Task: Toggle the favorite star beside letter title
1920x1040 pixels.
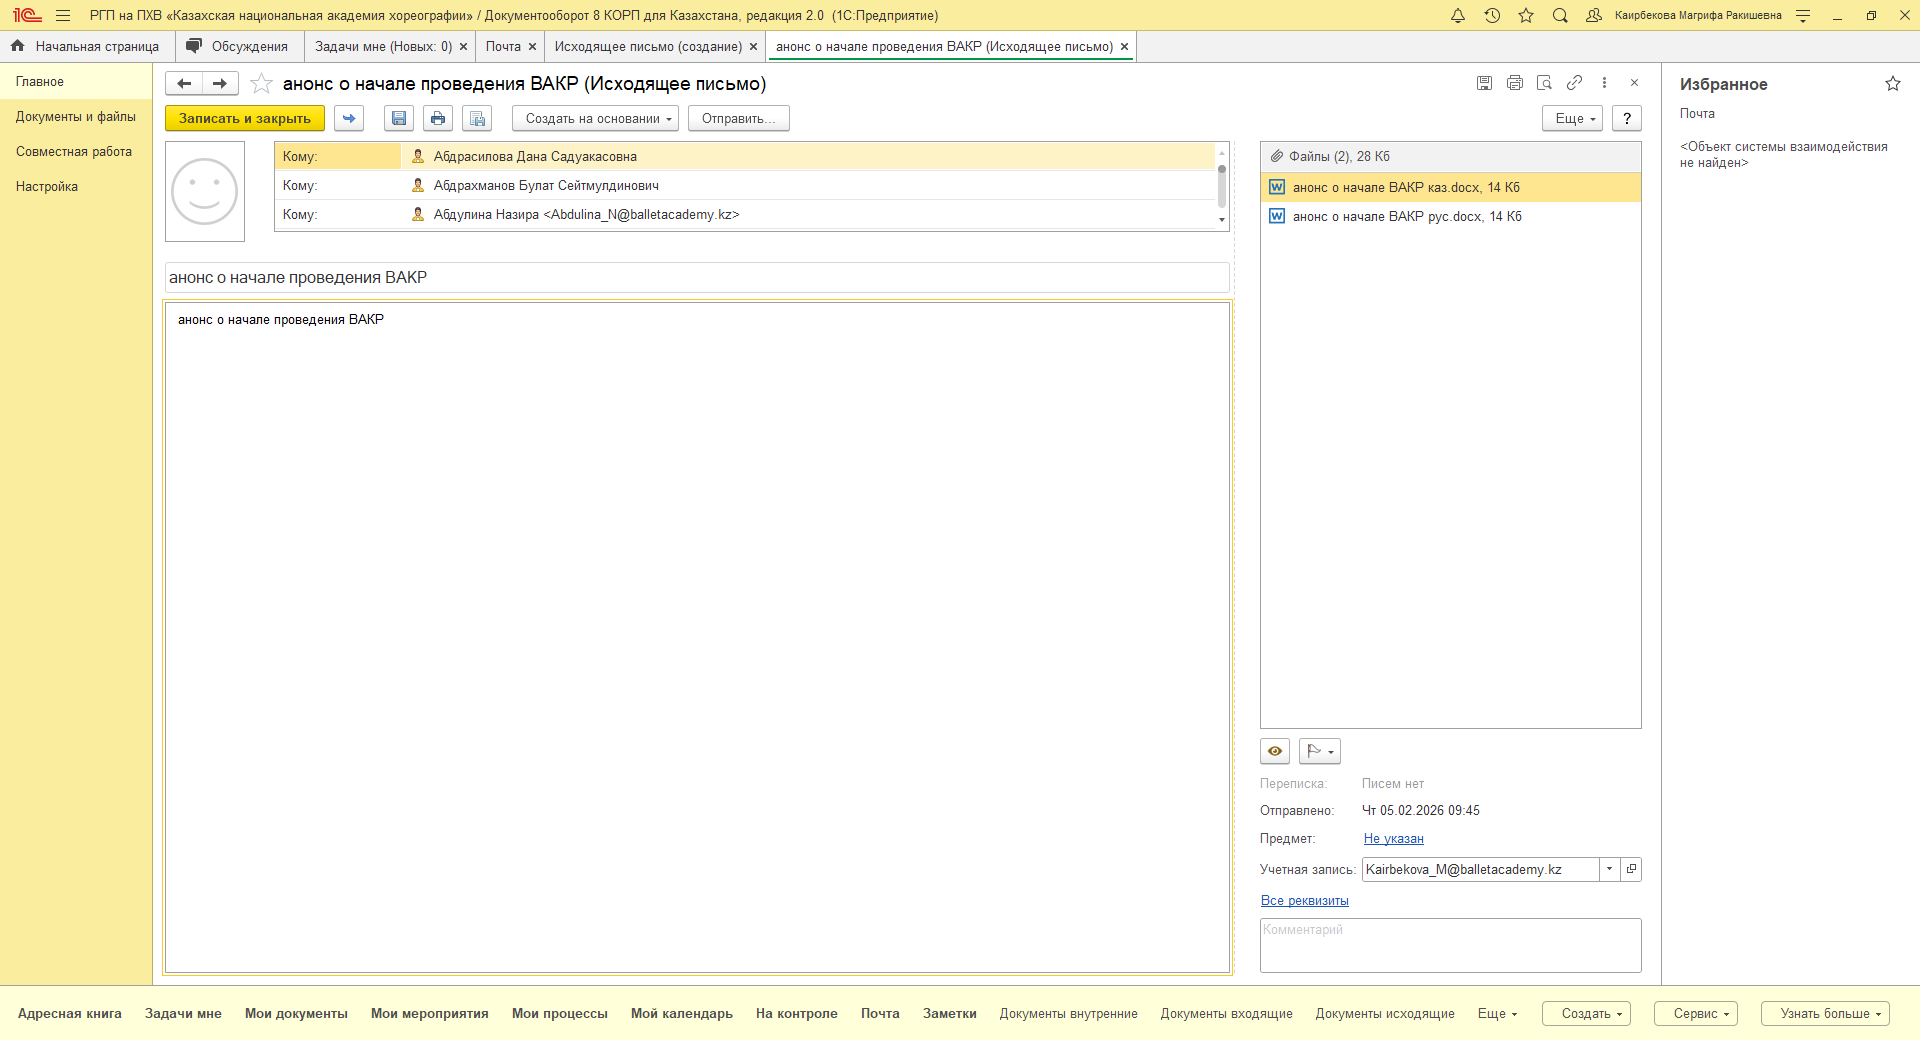Action: click(261, 84)
